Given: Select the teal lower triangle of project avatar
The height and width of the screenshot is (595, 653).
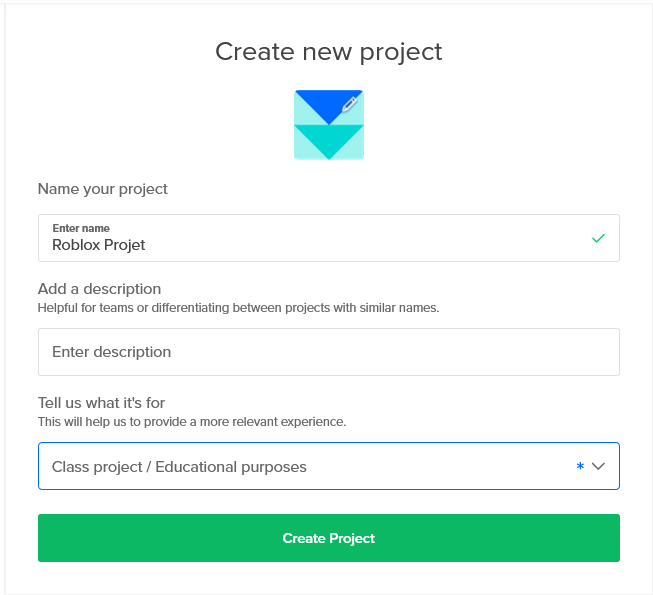Looking at the screenshot, I should click(329, 142).
